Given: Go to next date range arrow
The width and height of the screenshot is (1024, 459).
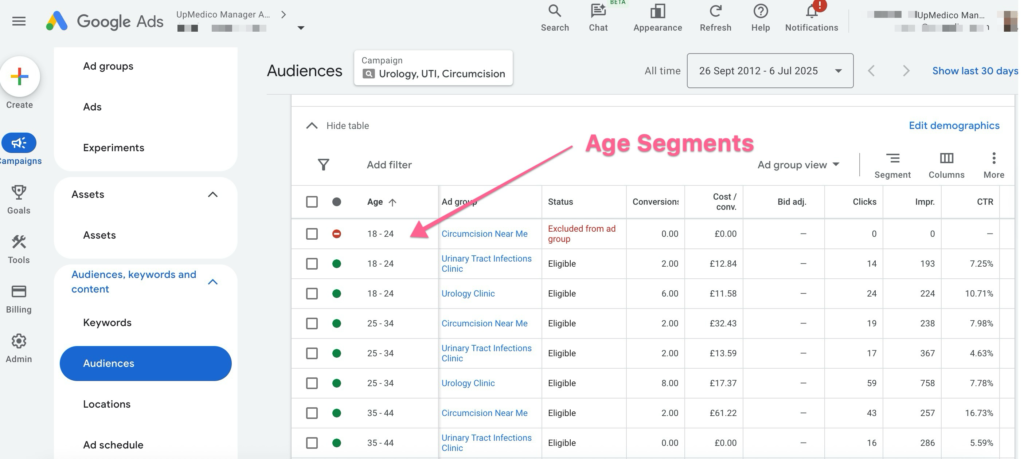Looking at the screenshot, I should pos(906,71).
